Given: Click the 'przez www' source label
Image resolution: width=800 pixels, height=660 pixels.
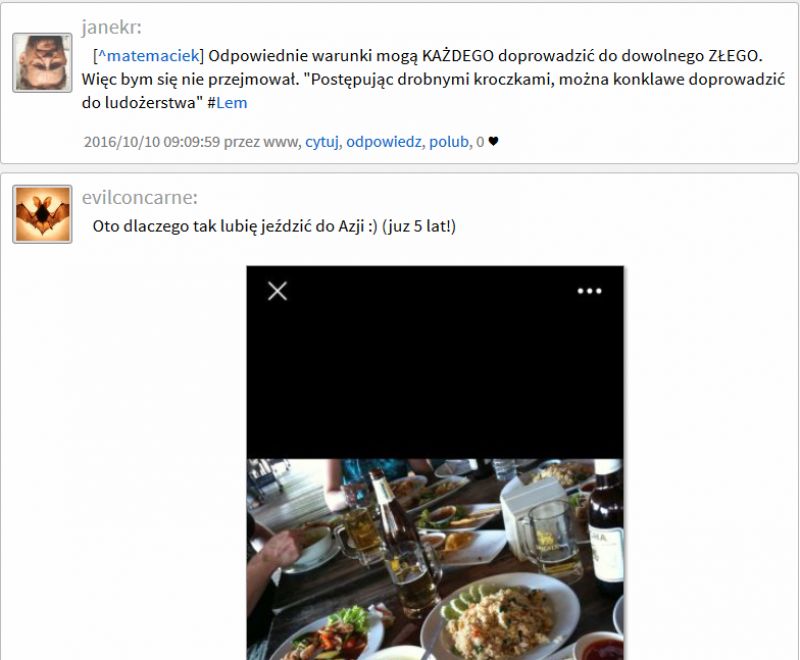Looking at the screenshot, I should click(262, 141).
